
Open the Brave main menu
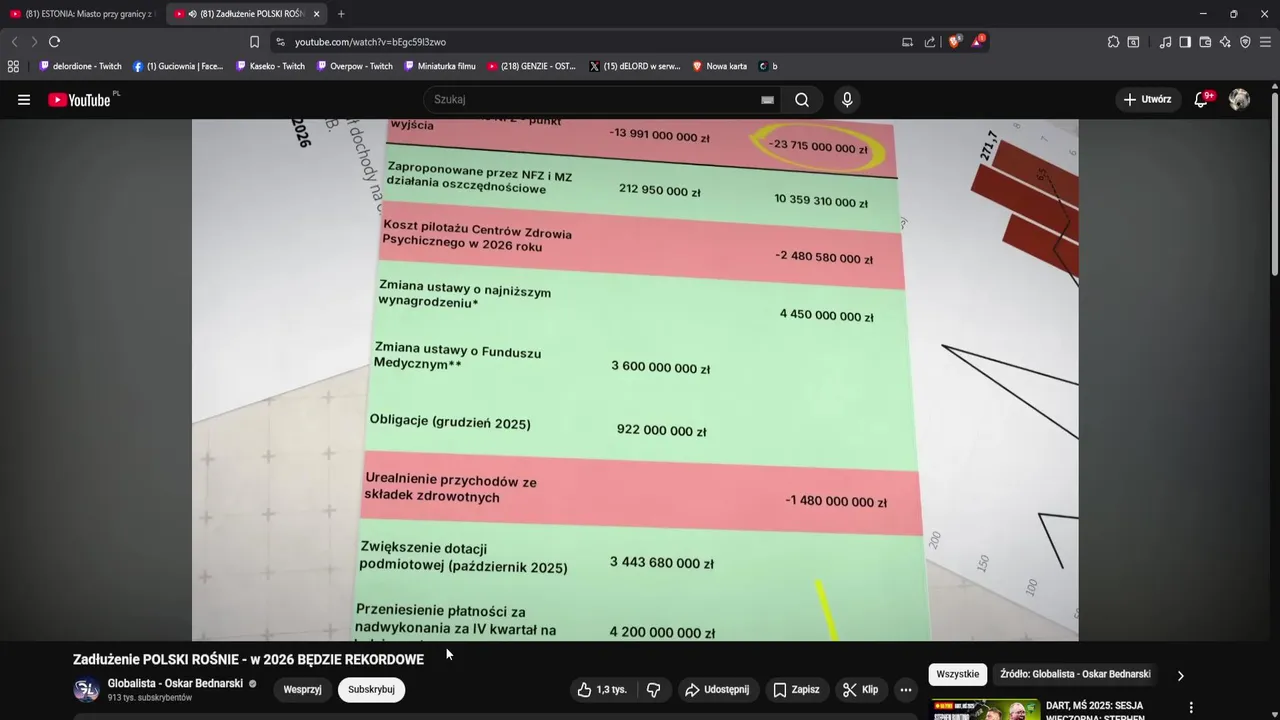(1265, 42)
